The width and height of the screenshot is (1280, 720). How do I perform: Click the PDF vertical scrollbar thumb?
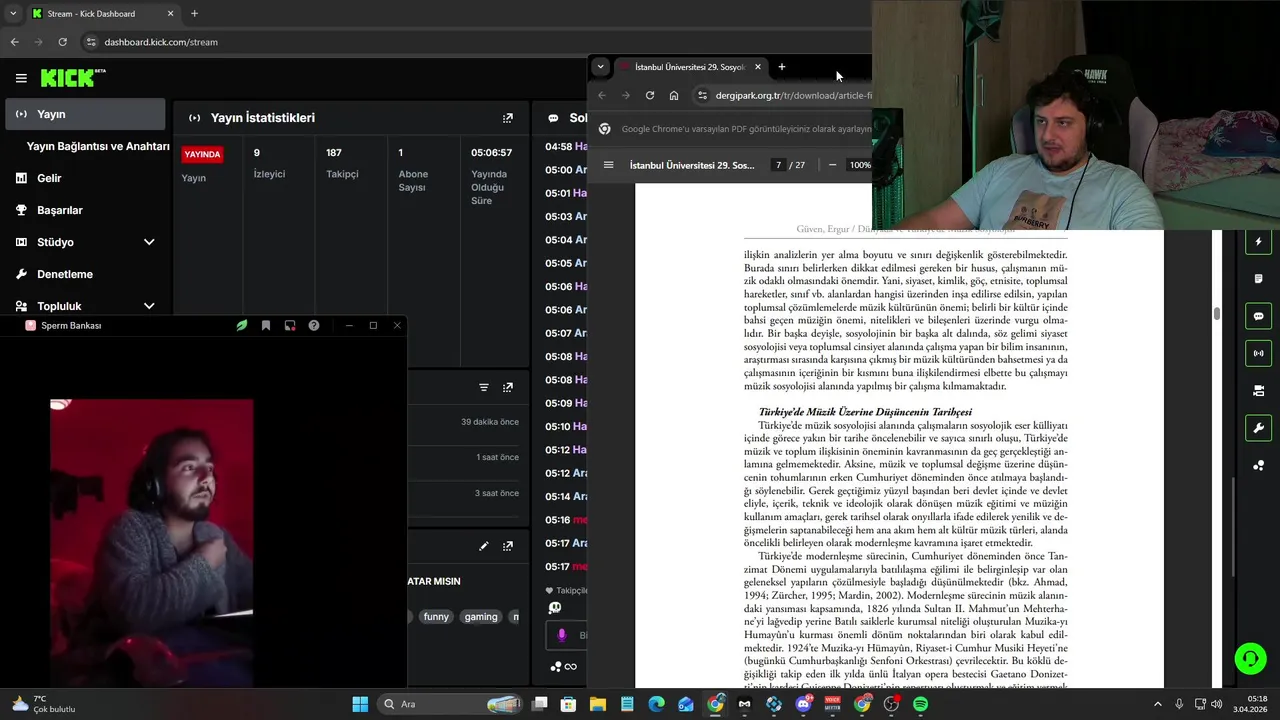[1216, 314]
